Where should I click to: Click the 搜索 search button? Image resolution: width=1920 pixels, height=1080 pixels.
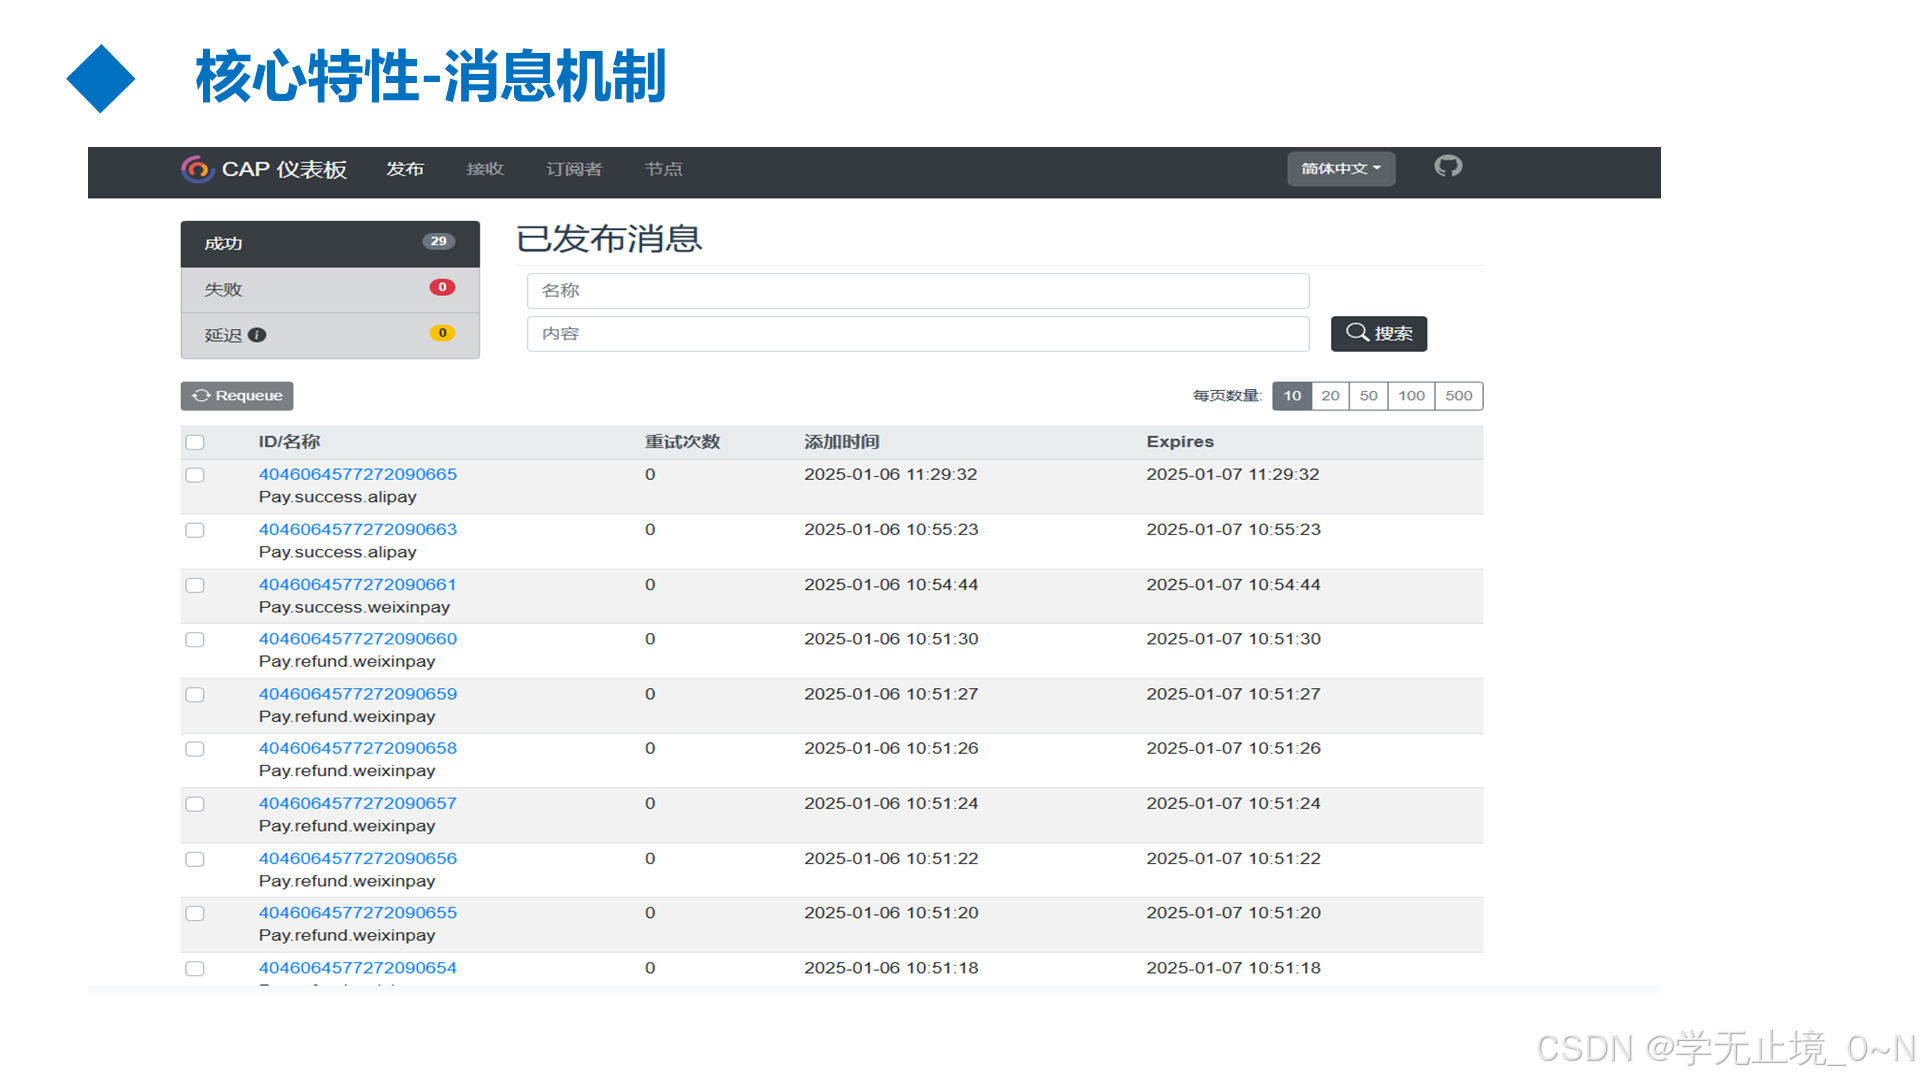(x=1379, y=333)
